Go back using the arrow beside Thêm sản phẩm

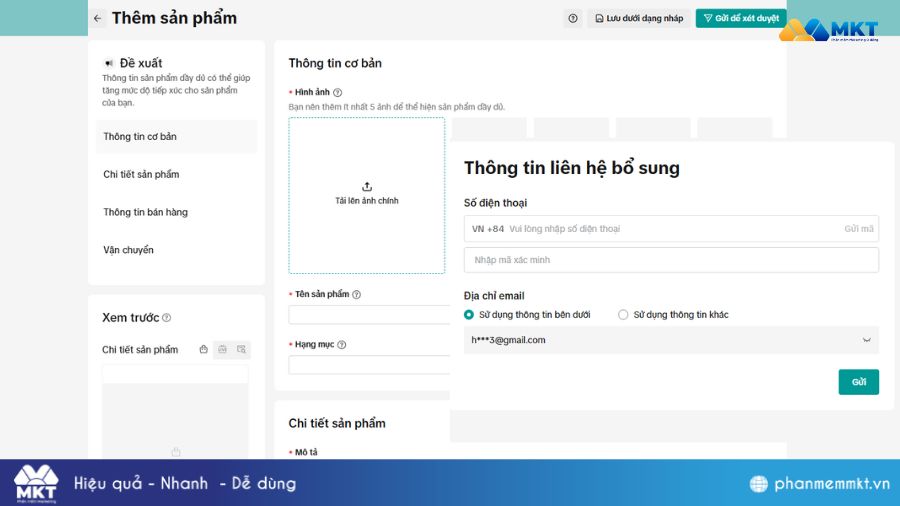[x=98, y=18]
